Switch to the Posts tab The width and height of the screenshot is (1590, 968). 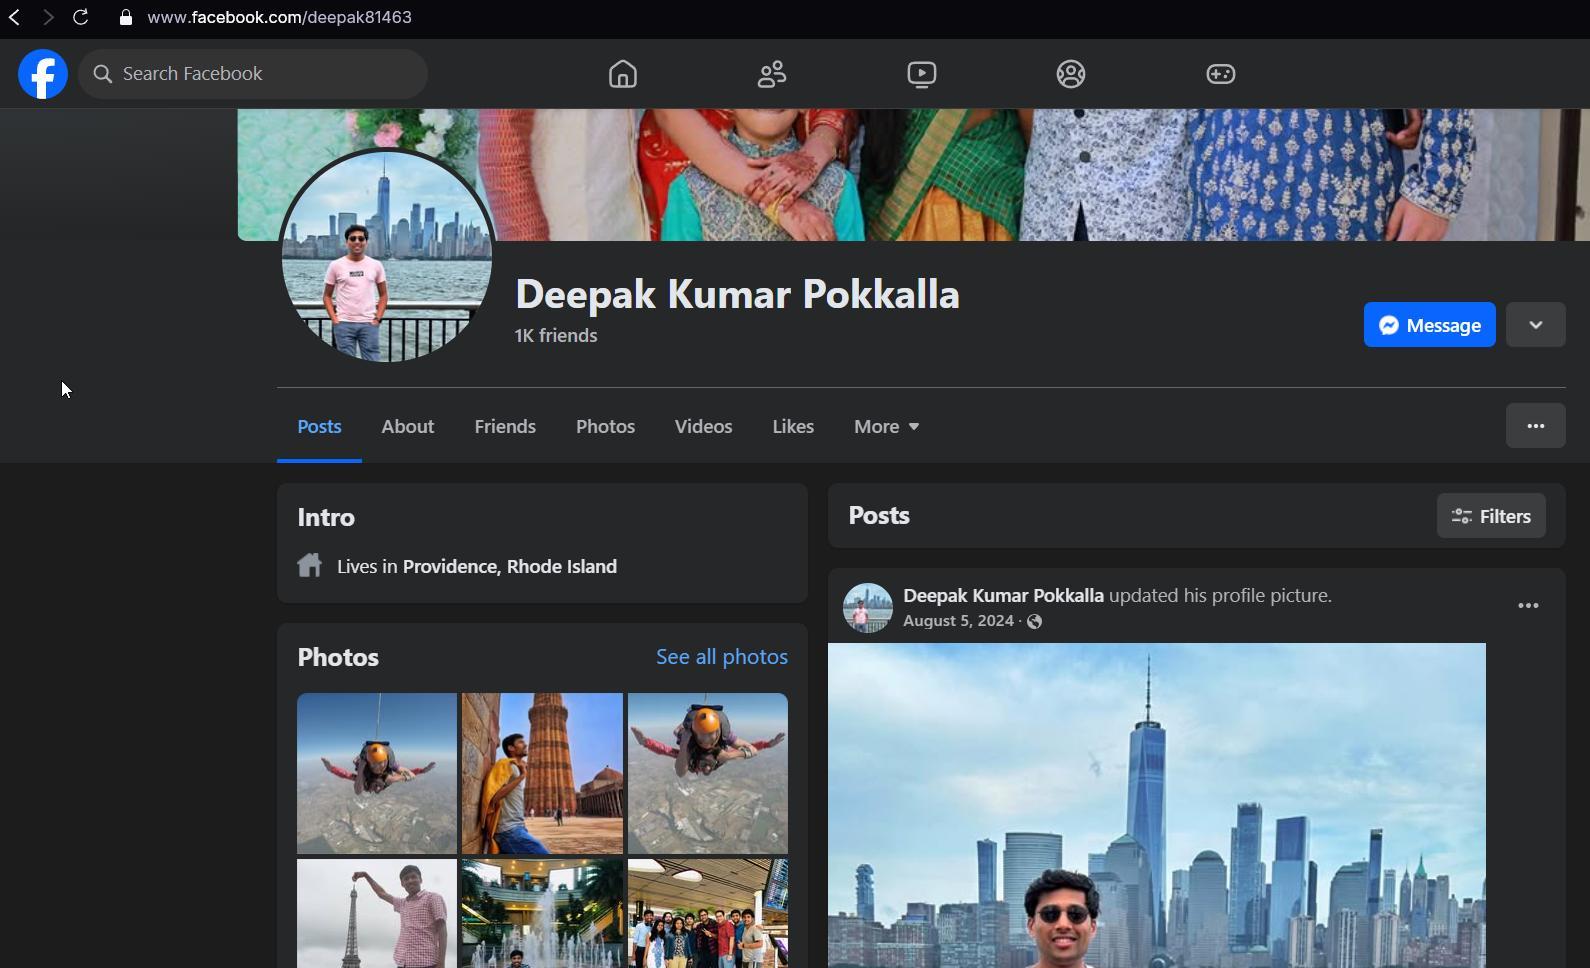click(x=319, y=427)
